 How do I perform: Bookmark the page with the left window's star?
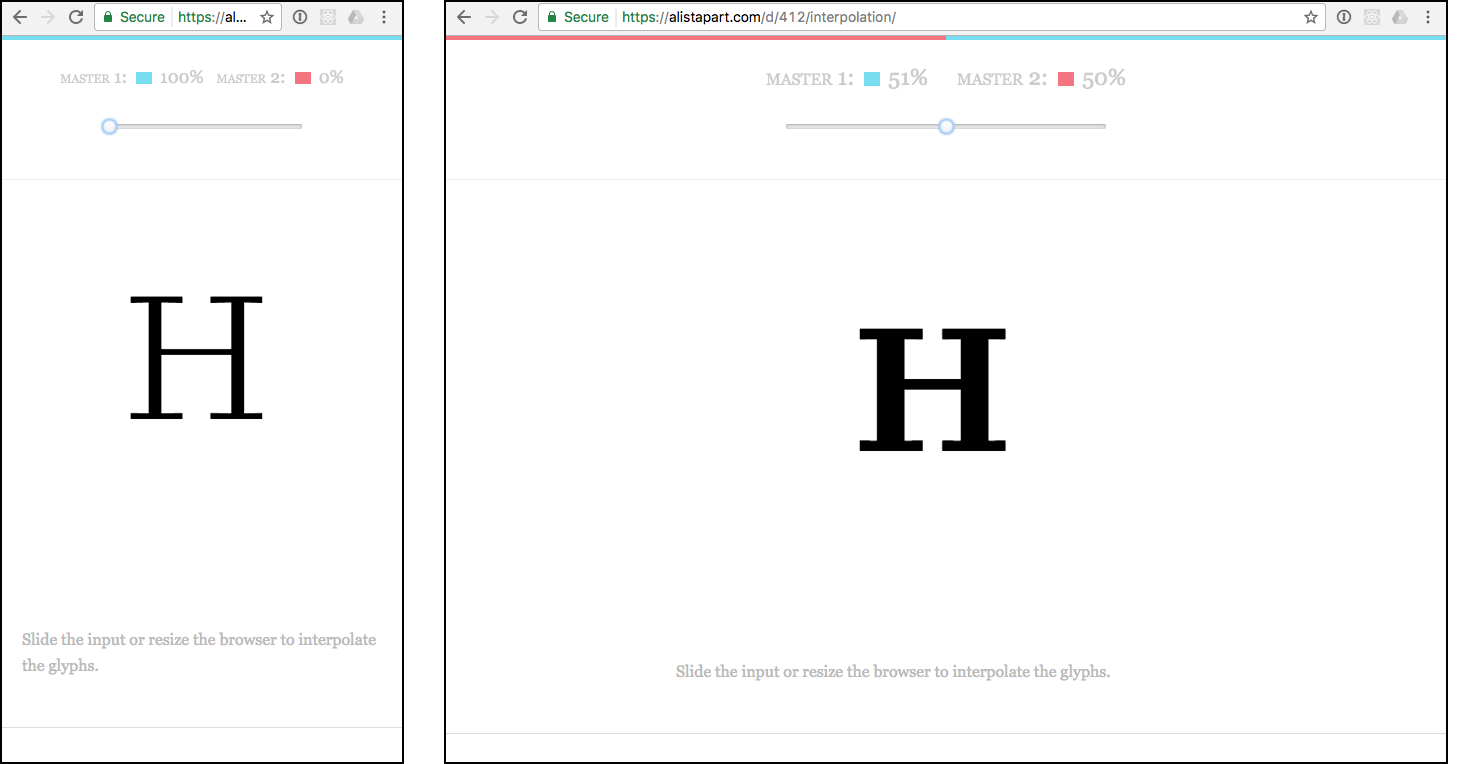click(267, 18)
